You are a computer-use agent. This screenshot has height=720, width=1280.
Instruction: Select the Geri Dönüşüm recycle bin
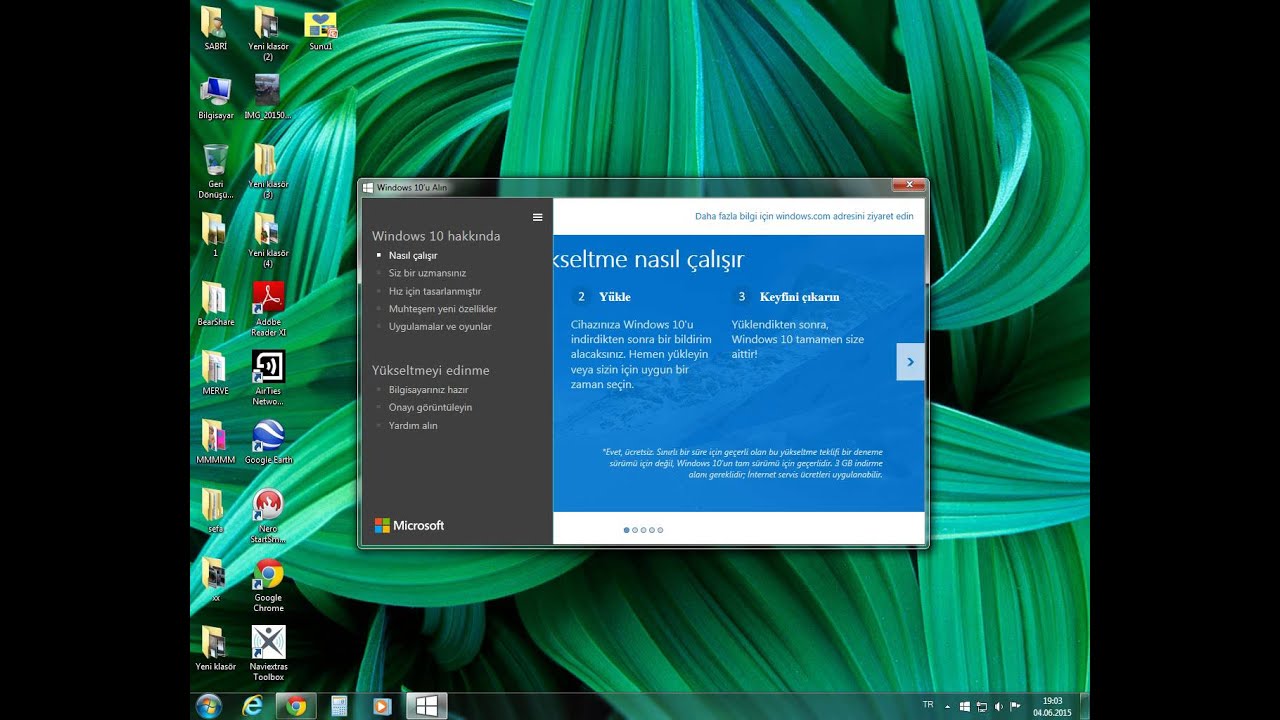pos(215,172)
